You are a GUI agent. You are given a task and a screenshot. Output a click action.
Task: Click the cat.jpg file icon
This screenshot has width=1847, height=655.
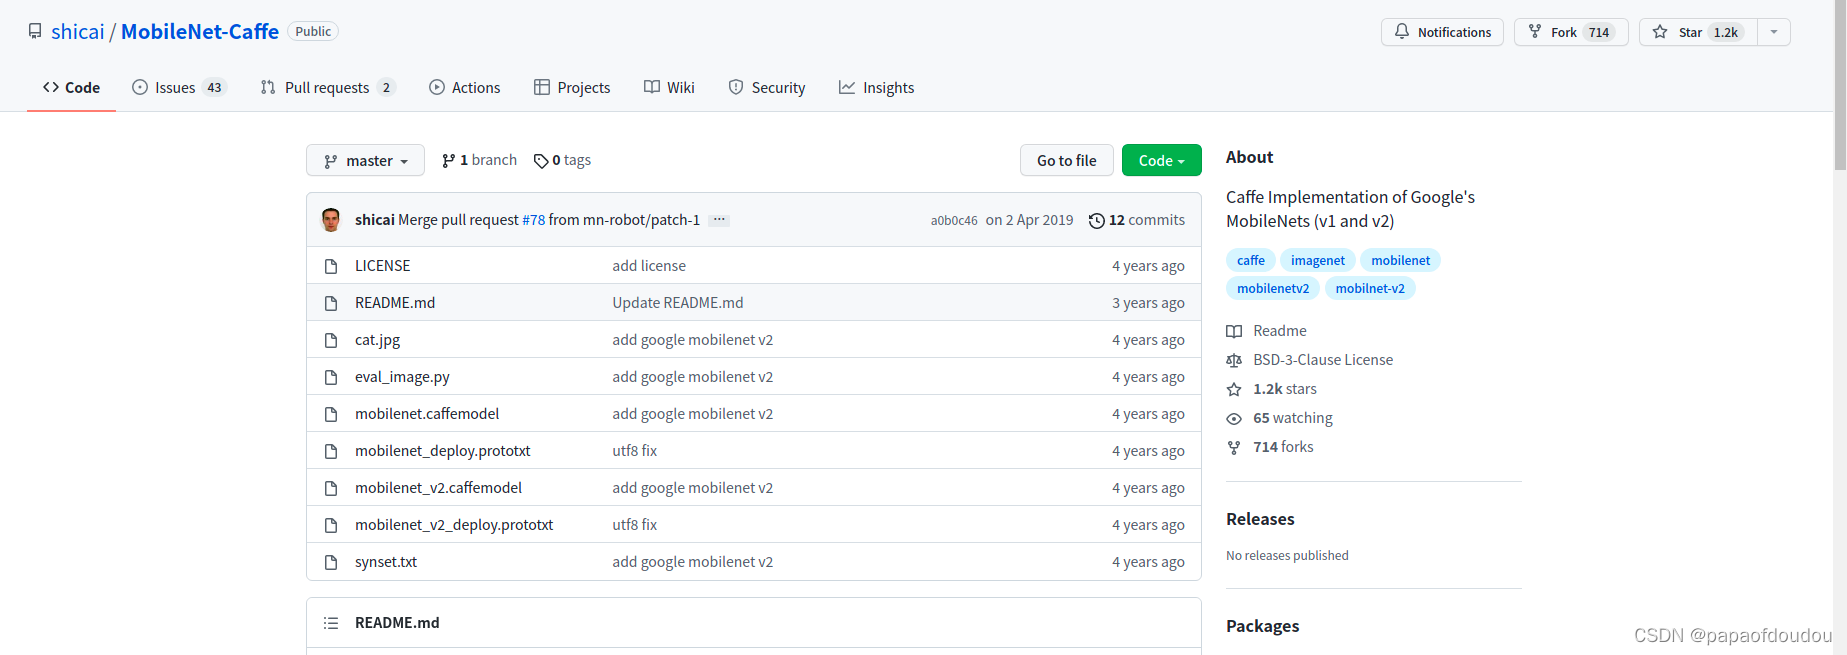[331, 340]
